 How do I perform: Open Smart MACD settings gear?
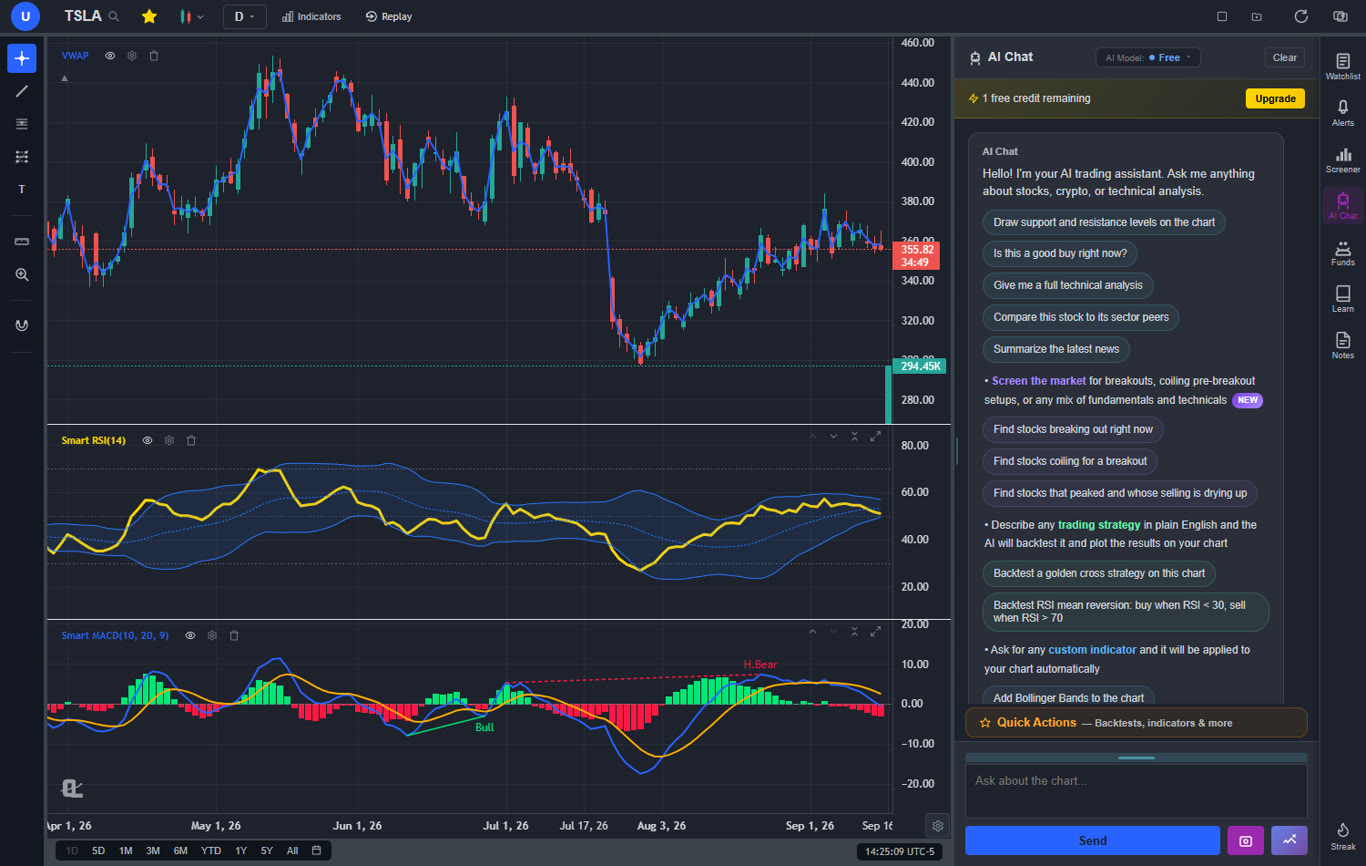212,635
